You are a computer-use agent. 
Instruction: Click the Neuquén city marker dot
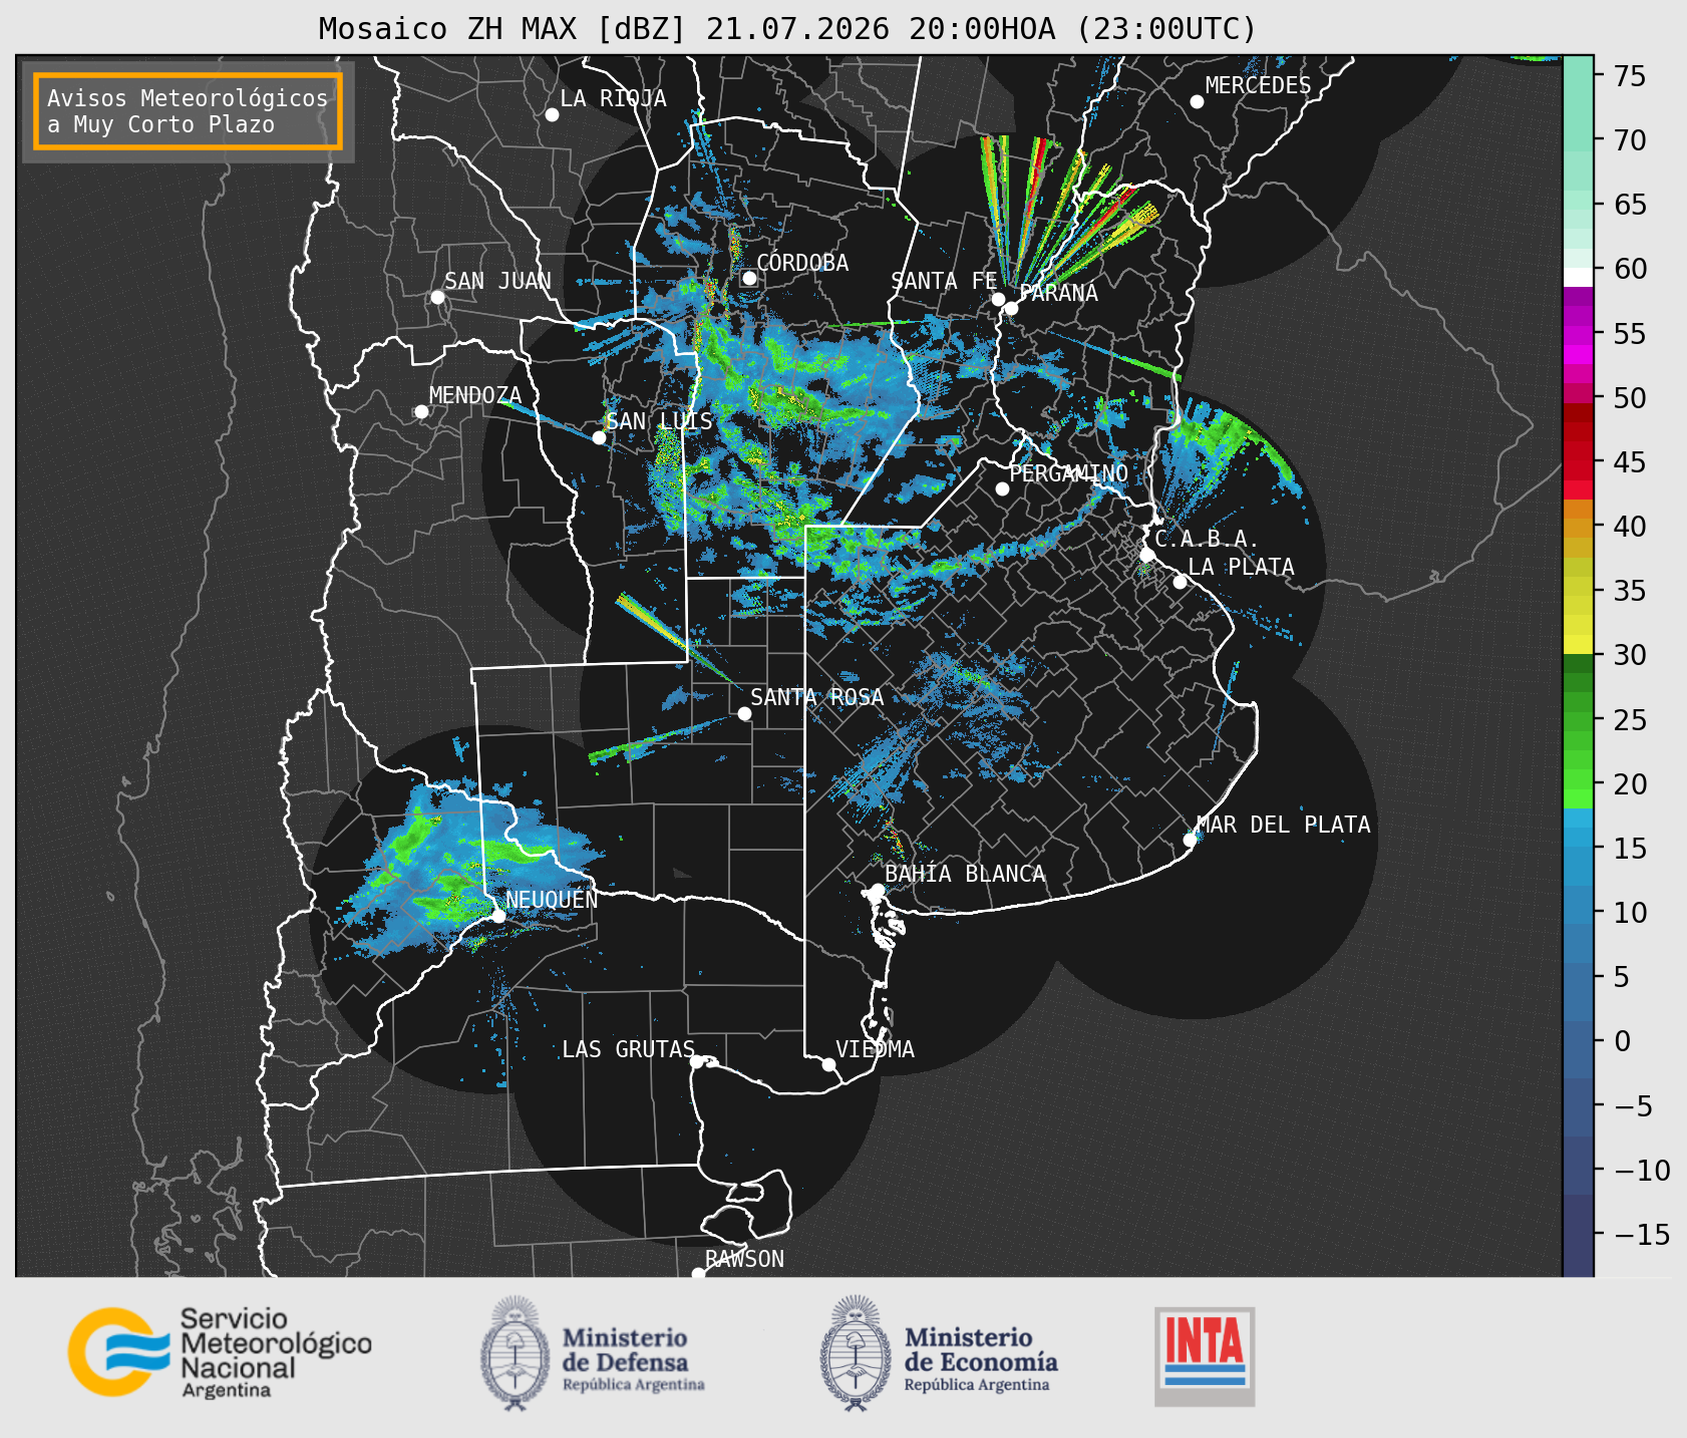click(498, 916)
